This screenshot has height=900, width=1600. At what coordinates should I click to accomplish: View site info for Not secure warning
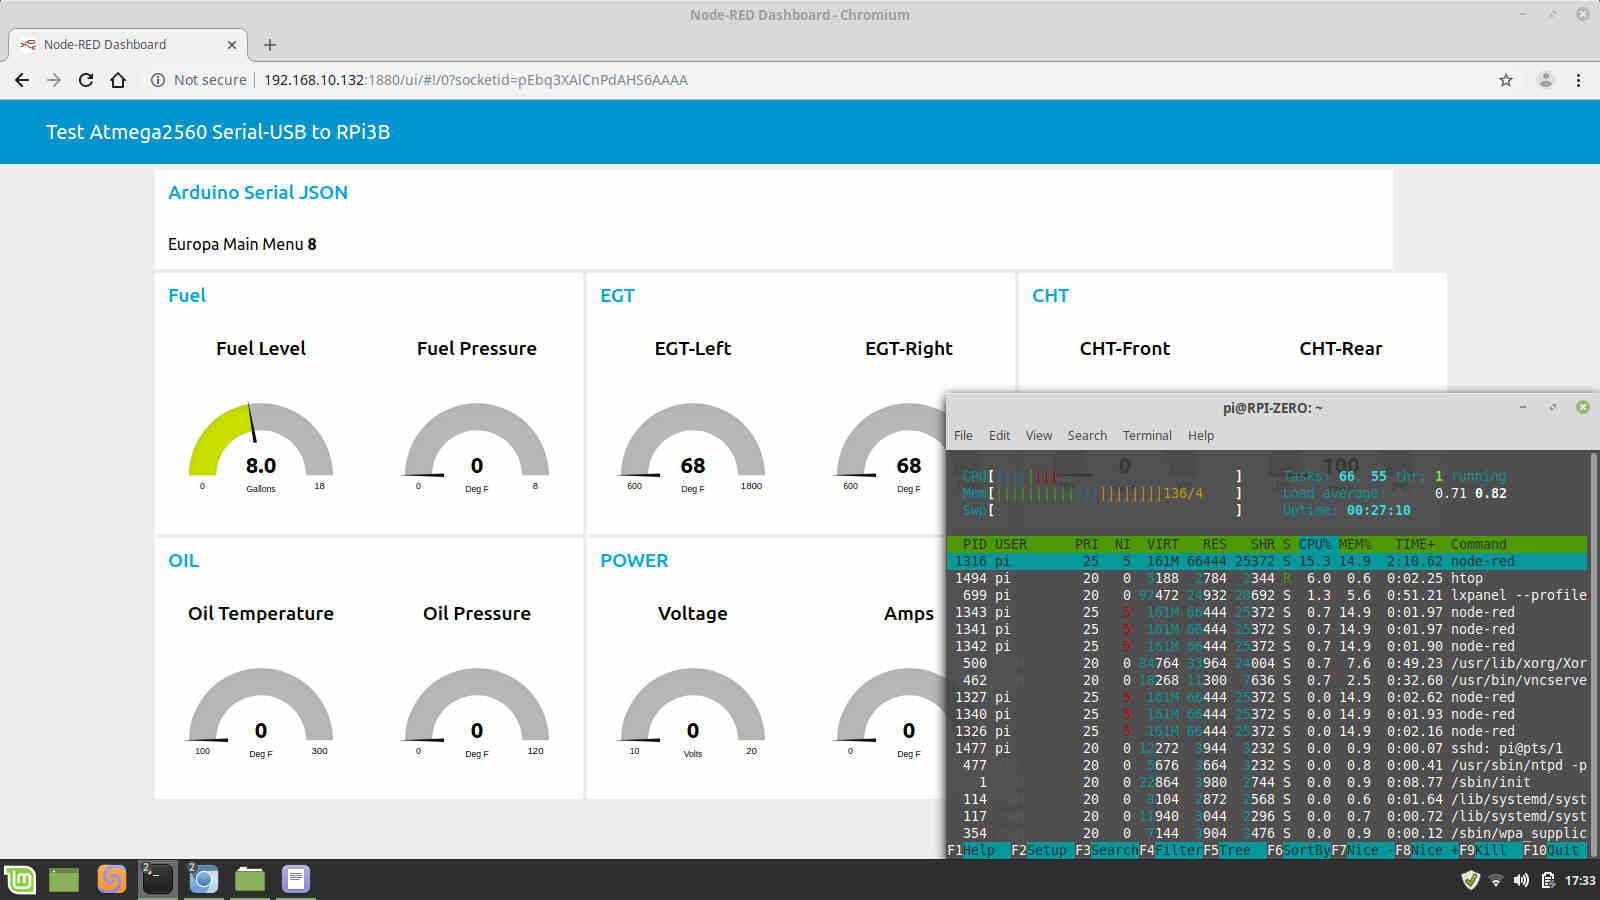[x=198, y=80]
